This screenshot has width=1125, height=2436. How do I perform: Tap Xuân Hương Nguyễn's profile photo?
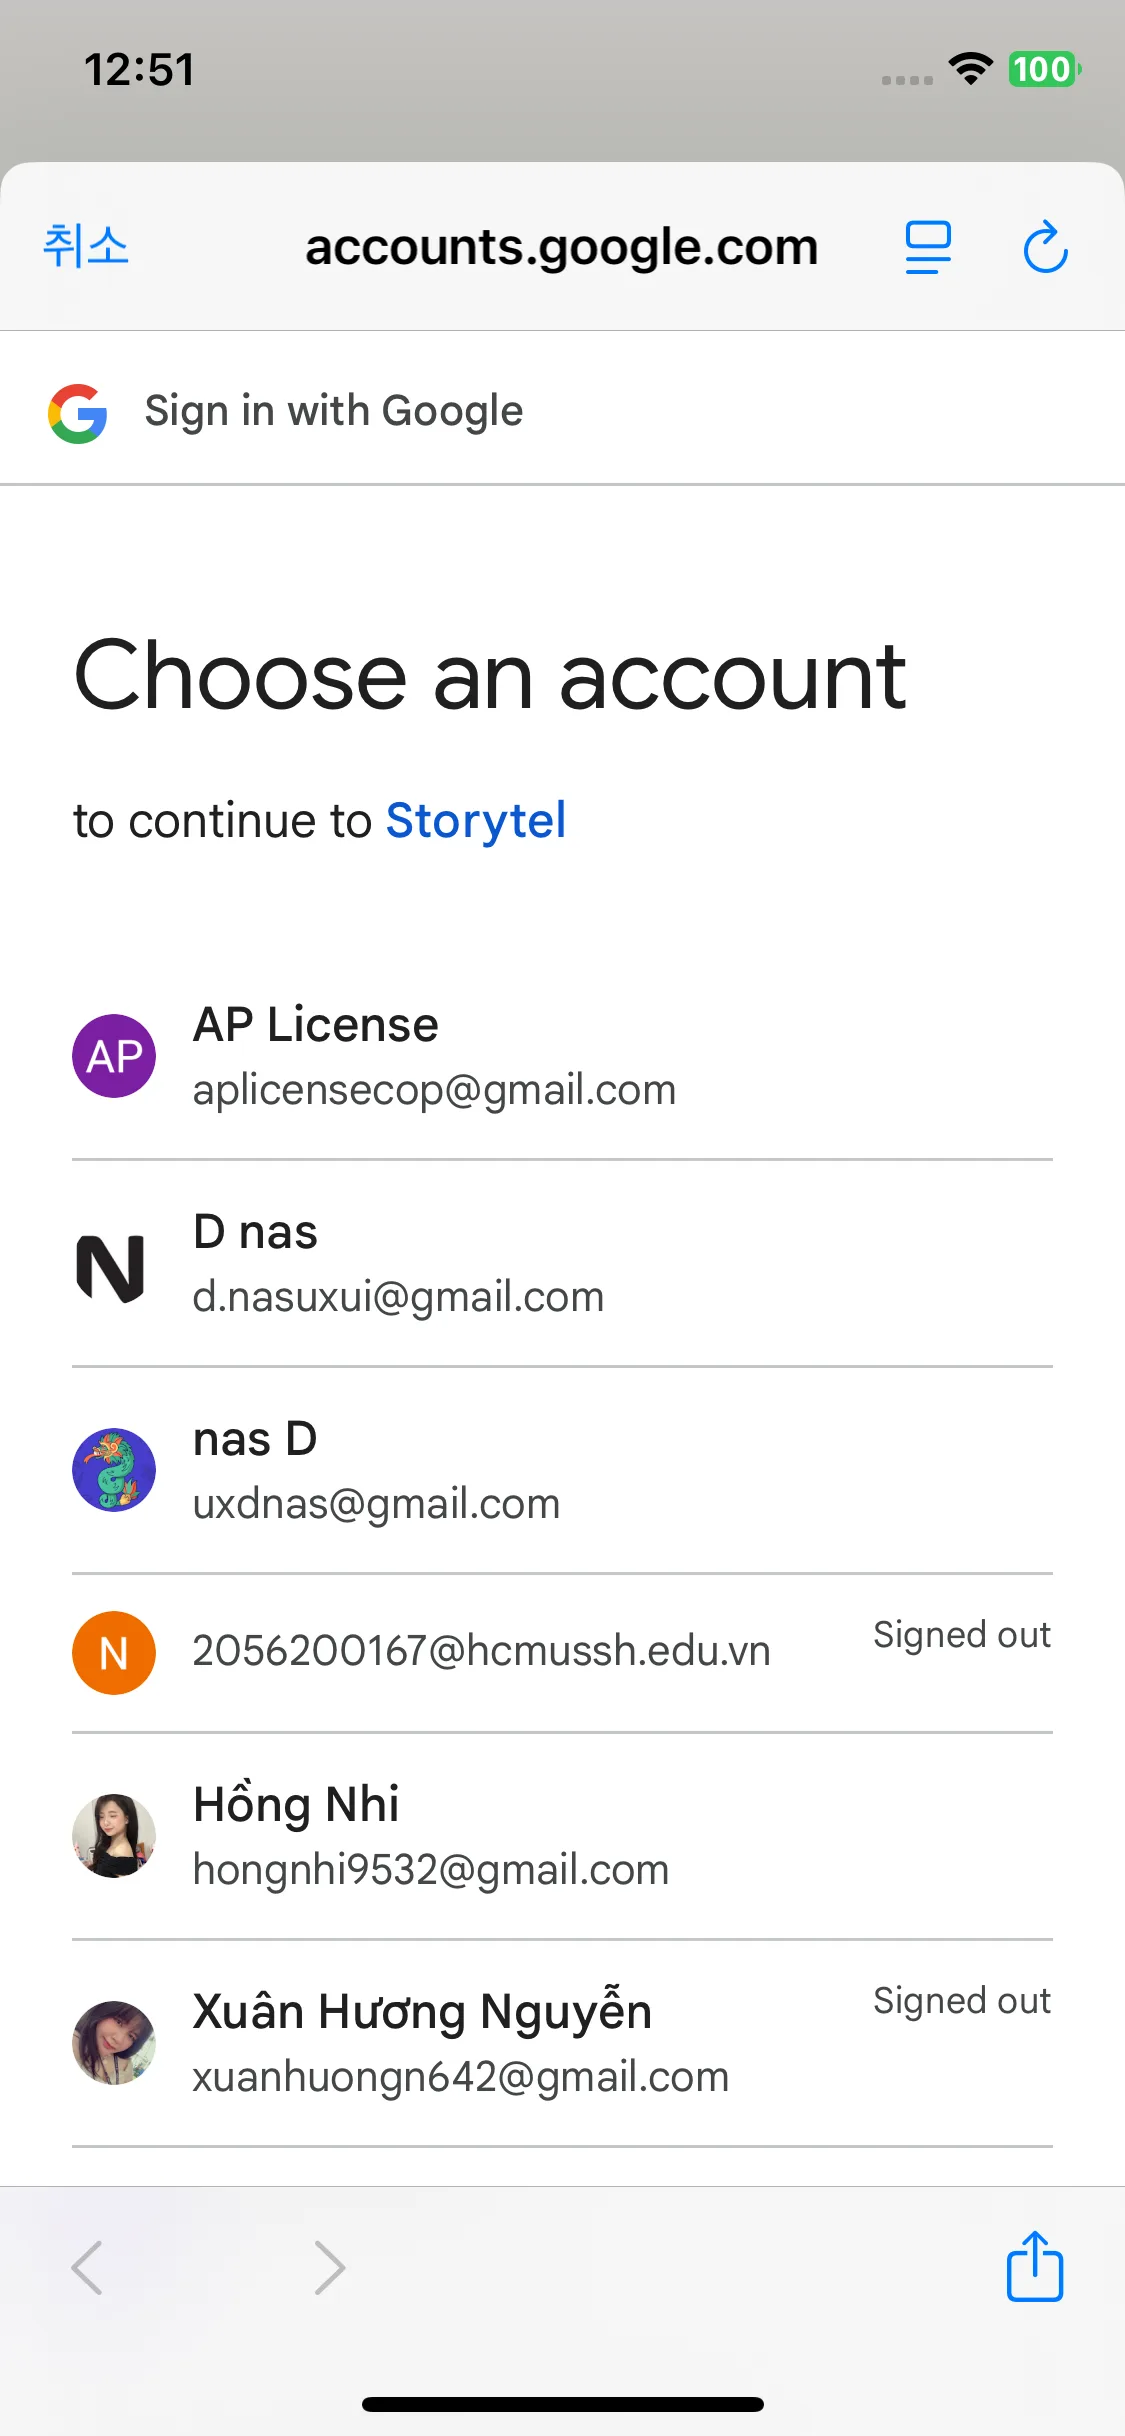pos(114,2043)
